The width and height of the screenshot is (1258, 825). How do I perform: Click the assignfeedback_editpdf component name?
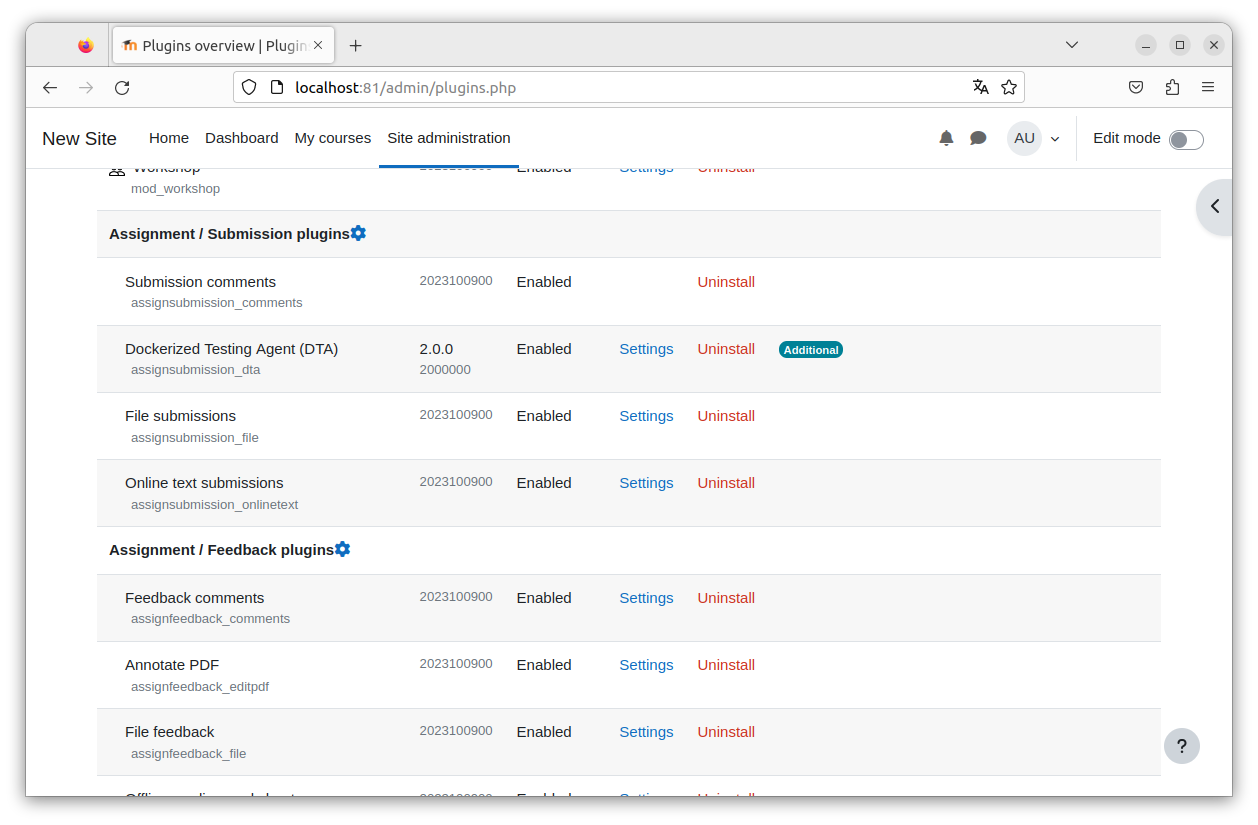[200, 687]
